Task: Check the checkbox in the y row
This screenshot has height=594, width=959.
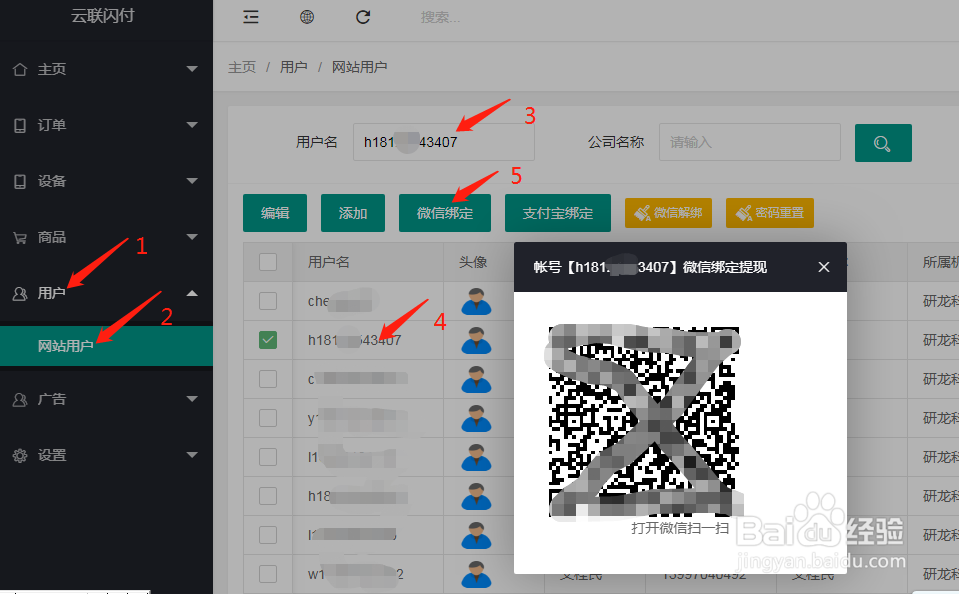Action: (268, 418)
